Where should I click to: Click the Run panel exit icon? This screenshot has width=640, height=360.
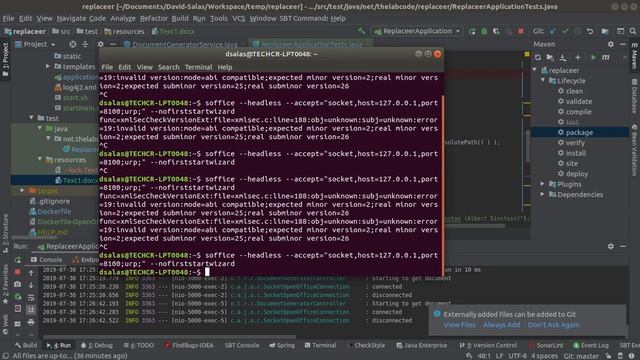pyautogui.click(x=18, y=309)
